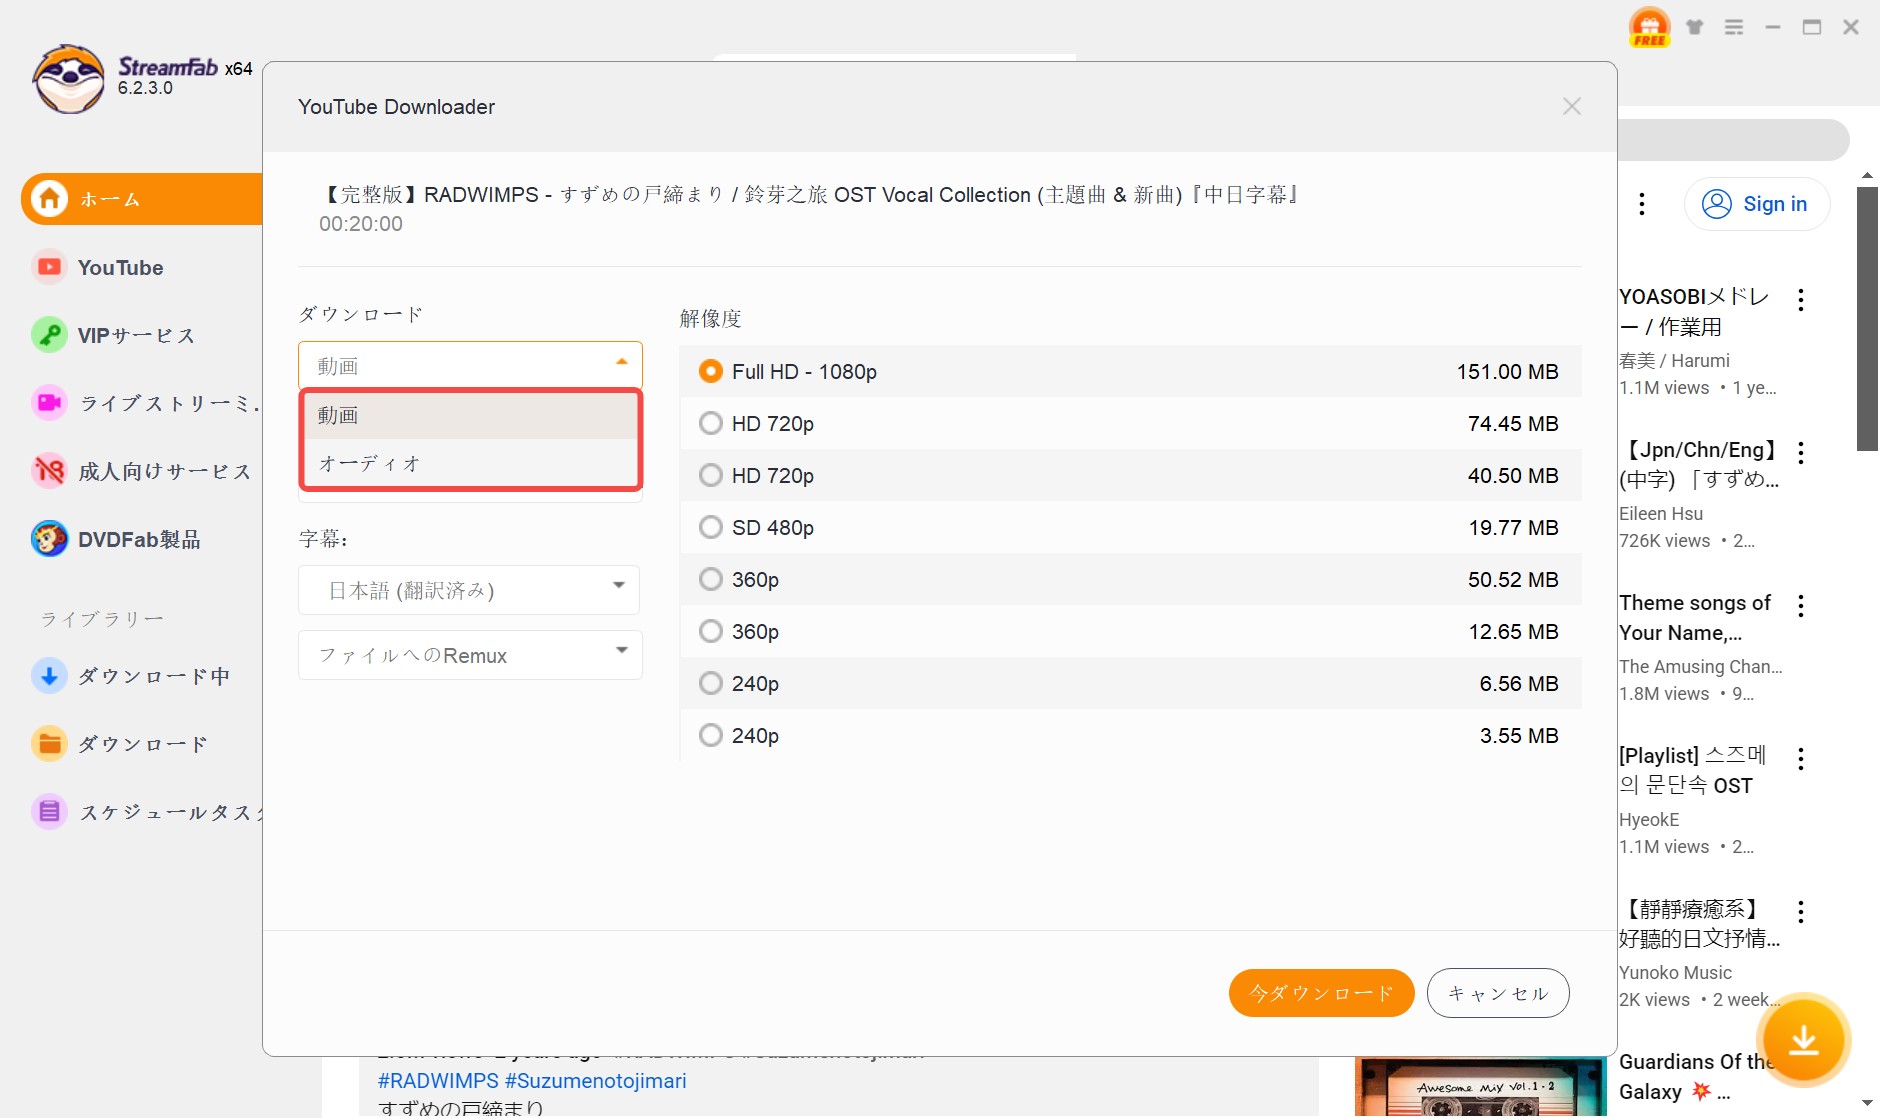
Task: Open YouTube settings three-dot menu near Sign in
Action: (x=1642, y=204)
